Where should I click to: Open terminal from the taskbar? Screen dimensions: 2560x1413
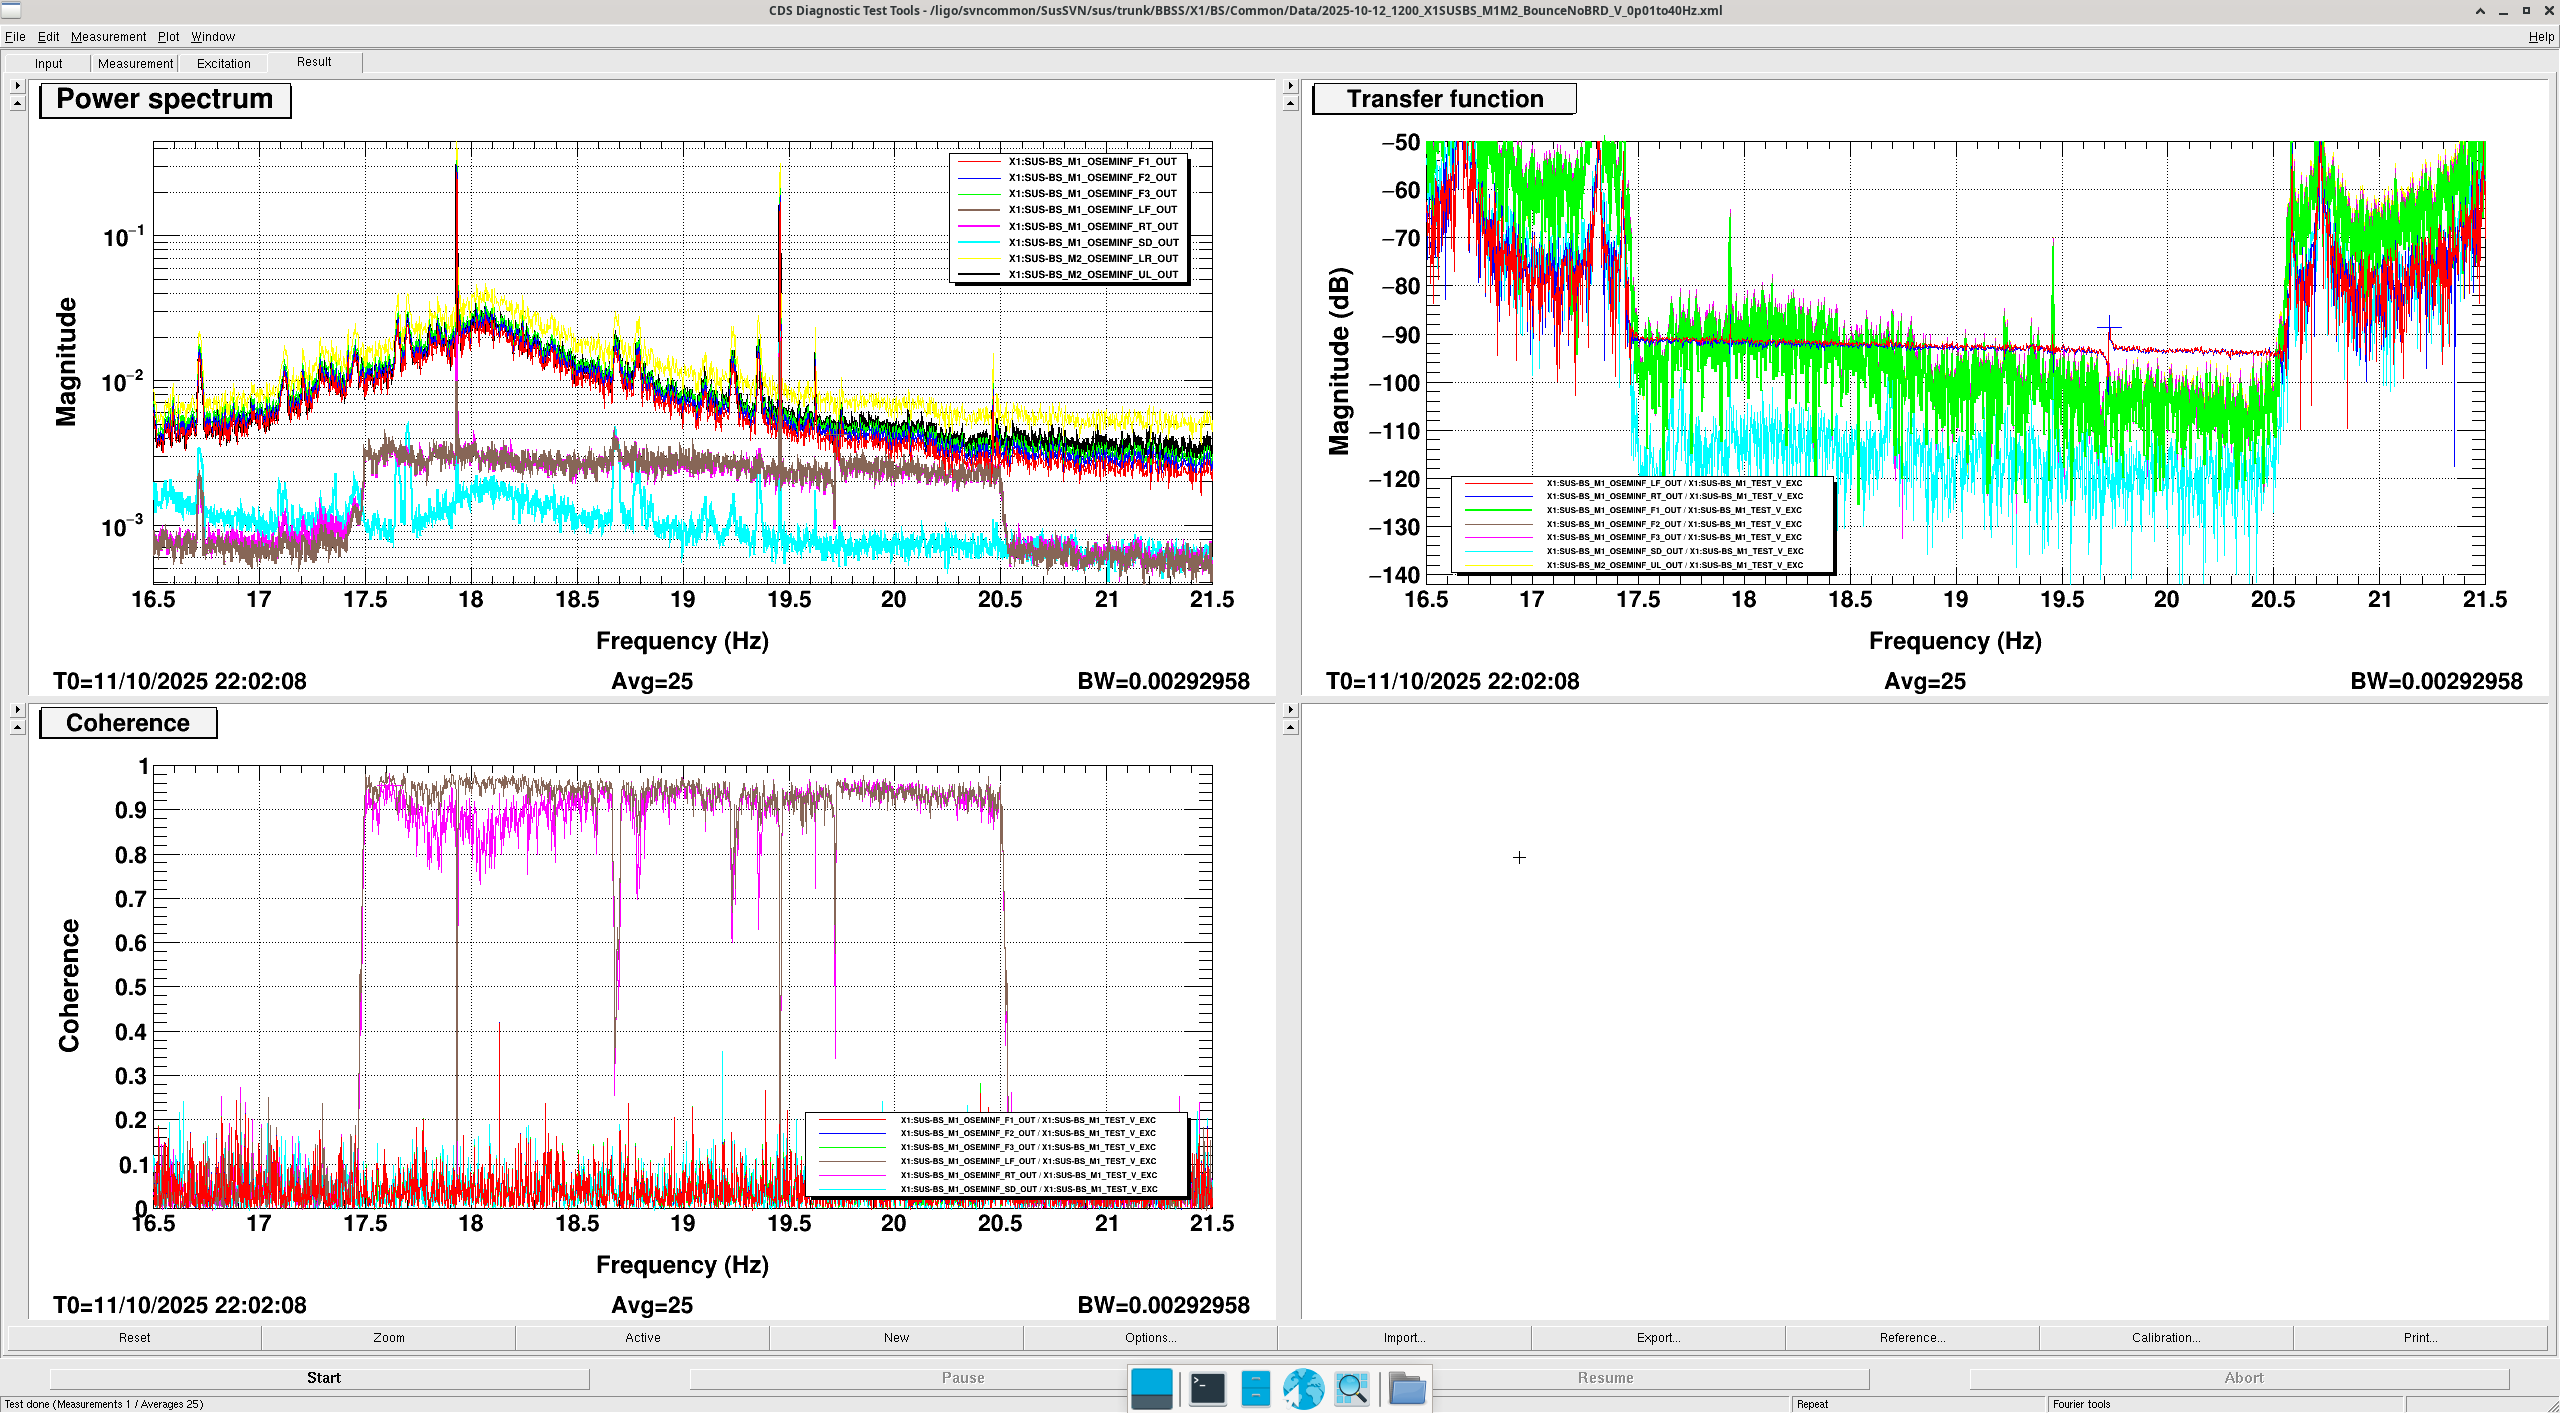point(1207,1388)
